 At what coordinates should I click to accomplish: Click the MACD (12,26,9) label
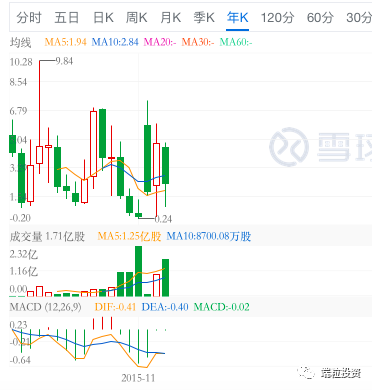tap(45, 307)
